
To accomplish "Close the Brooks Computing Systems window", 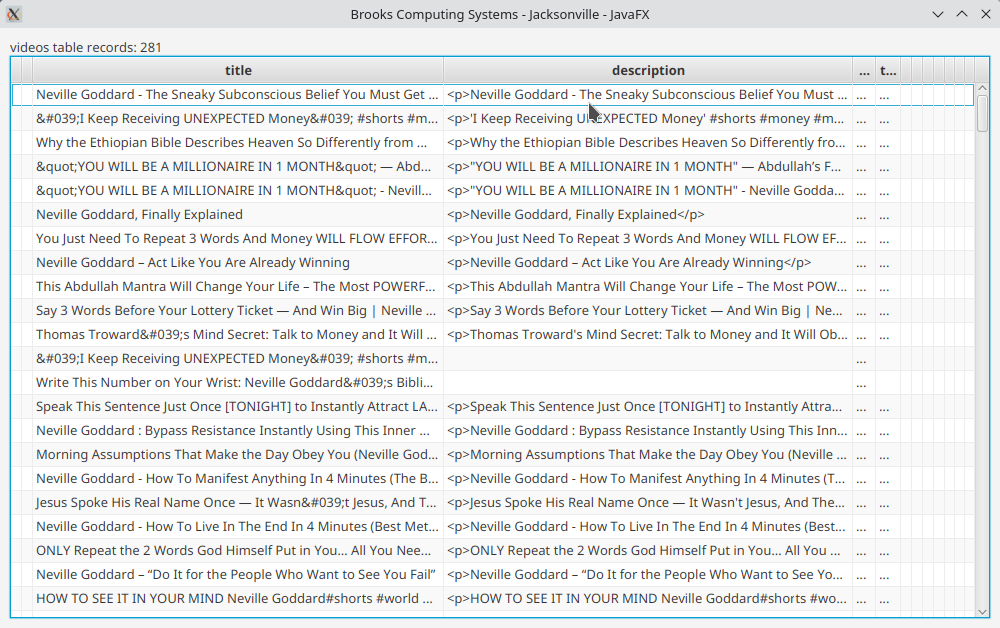I will tap(984, 14).
